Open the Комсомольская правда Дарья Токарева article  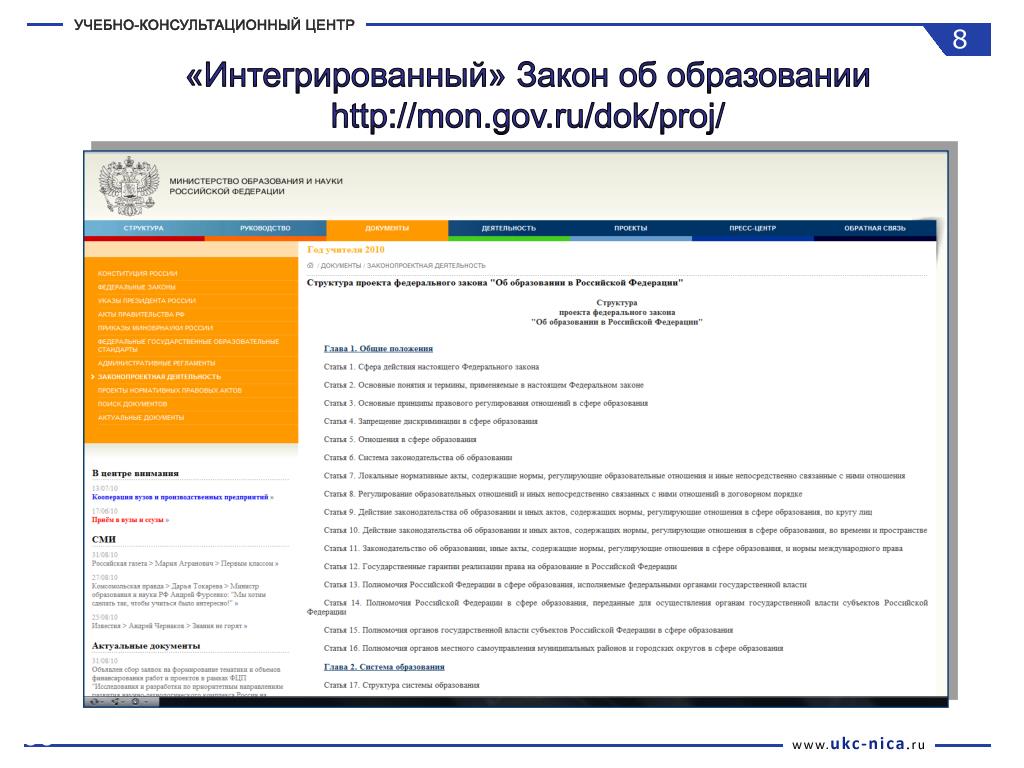(x=178, y=595)
